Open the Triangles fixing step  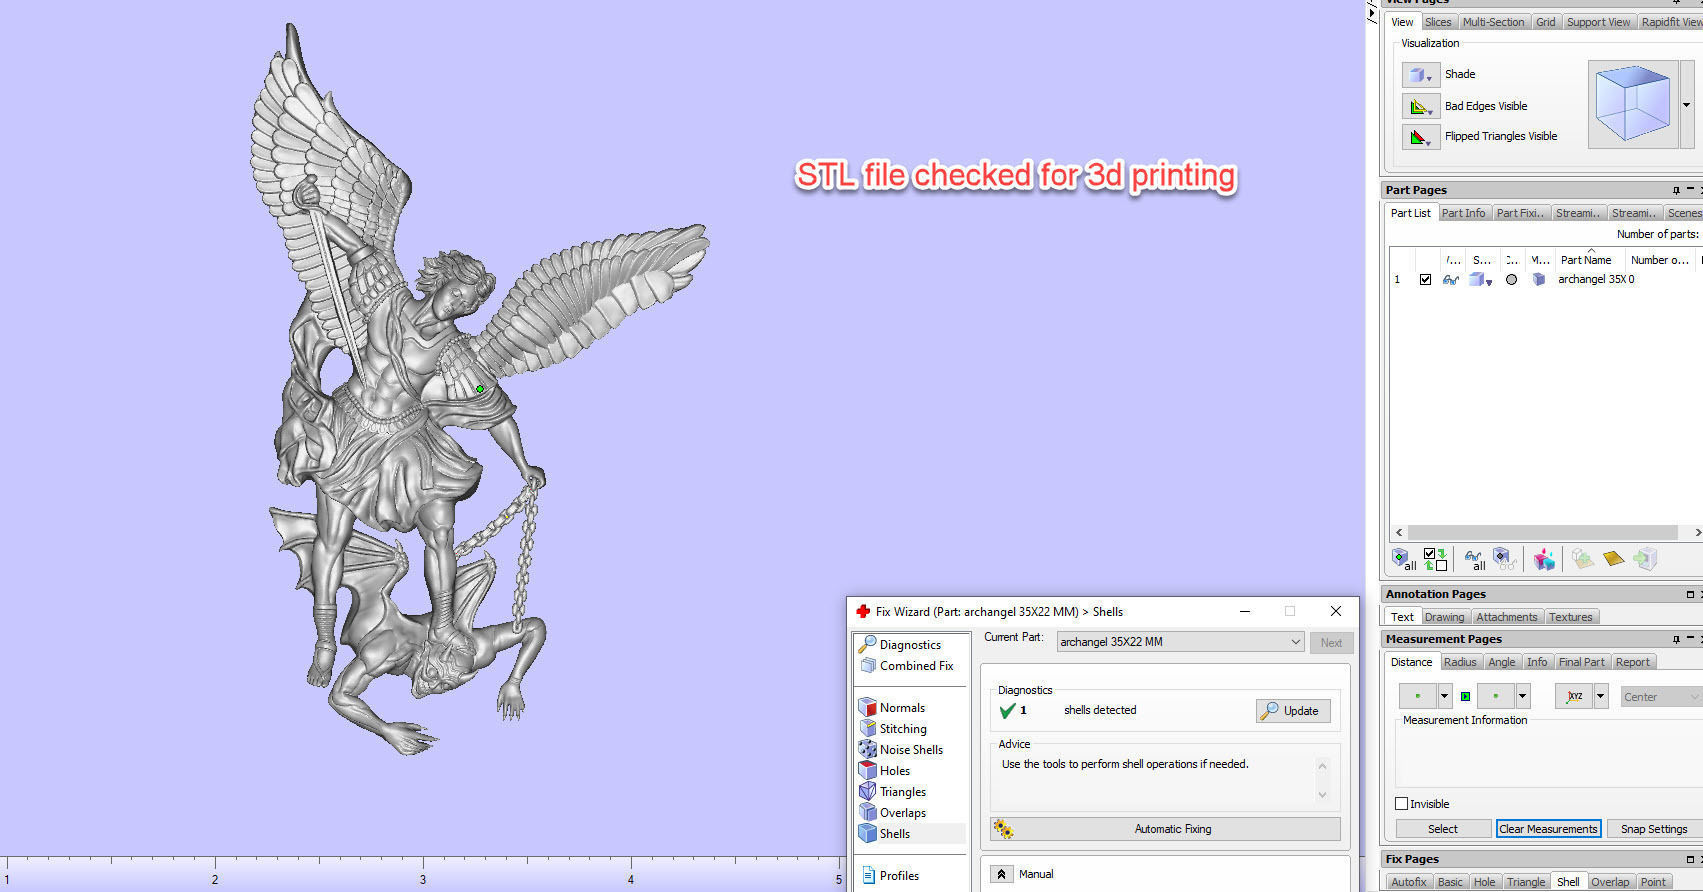pos(893,792)
